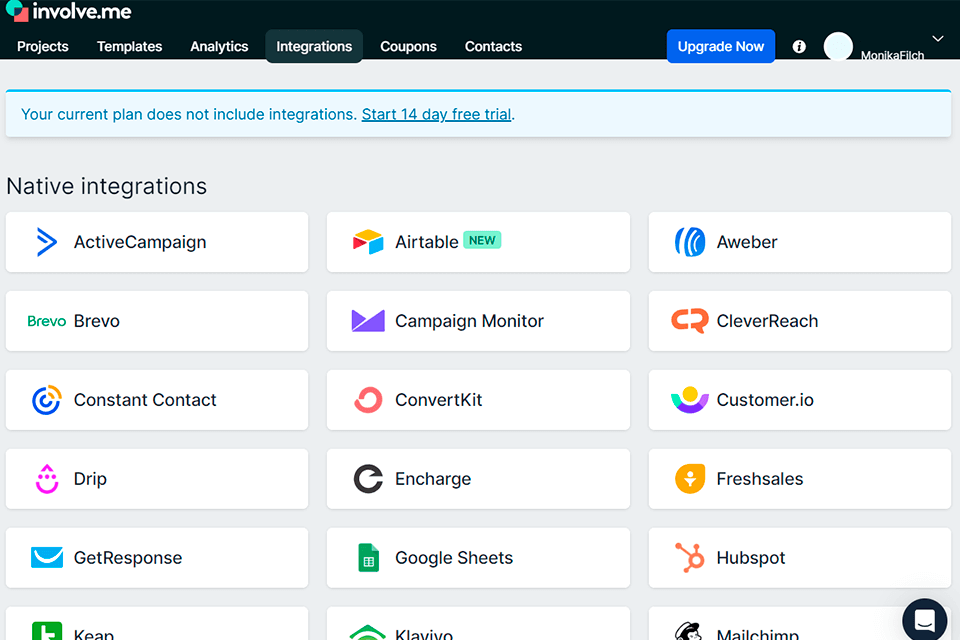Go to the Projects tab
This screenshot has height=640, width=960.
[x=43, y=47]
